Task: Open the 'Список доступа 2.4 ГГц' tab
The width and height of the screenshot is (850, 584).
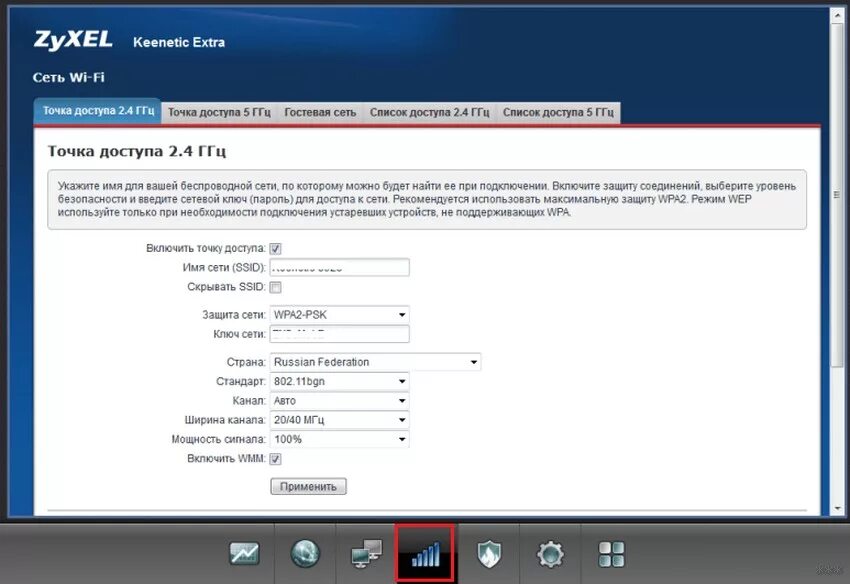Action: pos(429,112)
